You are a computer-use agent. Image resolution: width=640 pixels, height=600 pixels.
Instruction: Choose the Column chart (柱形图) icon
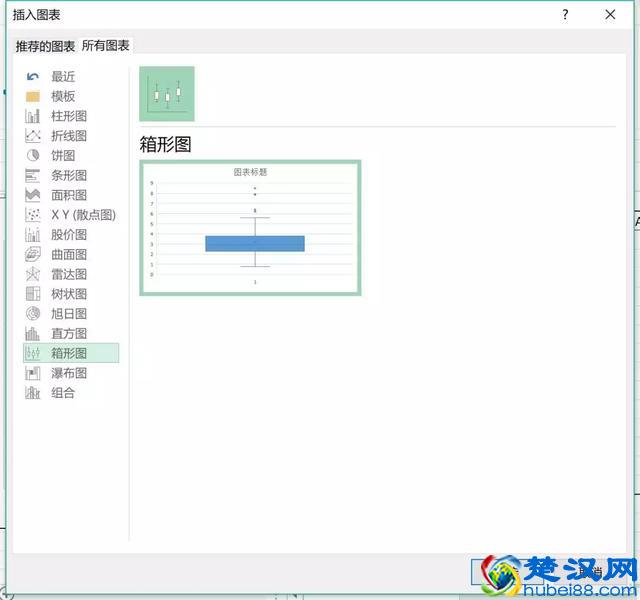pyautogui.click(x=33, y=116)
